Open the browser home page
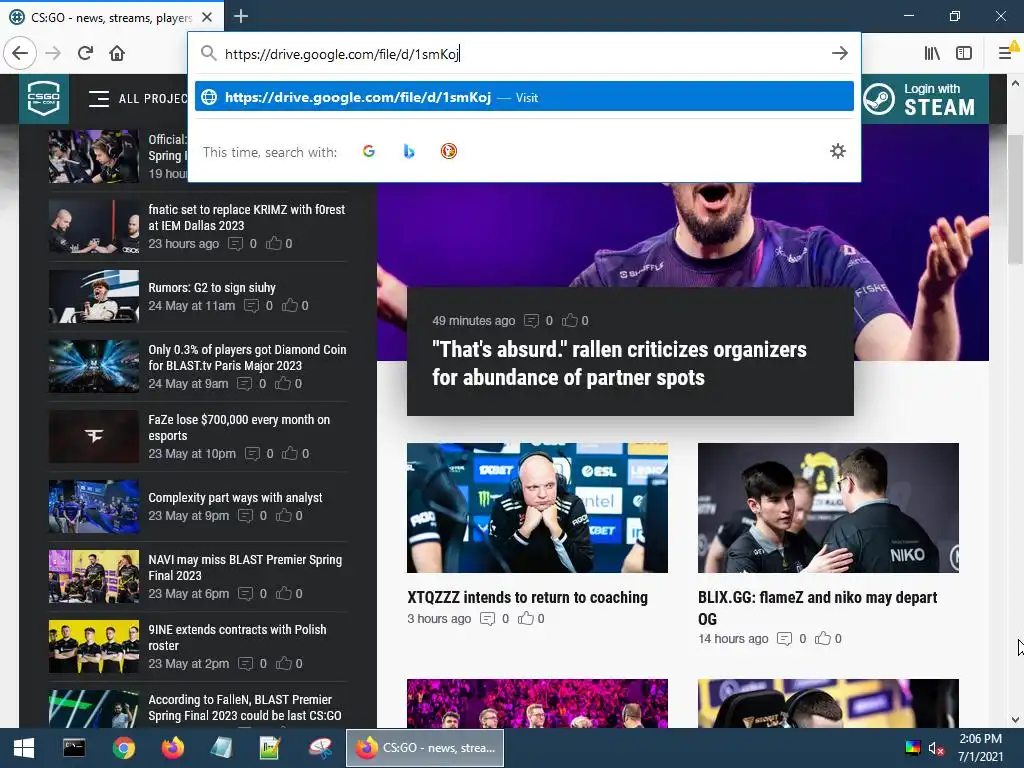This screenshot has width=1024, height=768. coord(117,53)
